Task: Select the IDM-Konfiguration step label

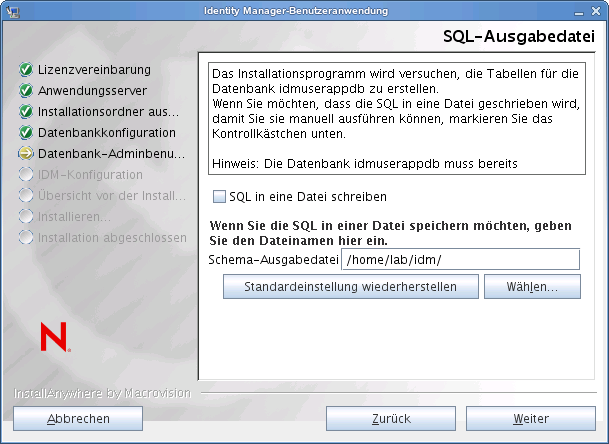Action: coord(90,174)
